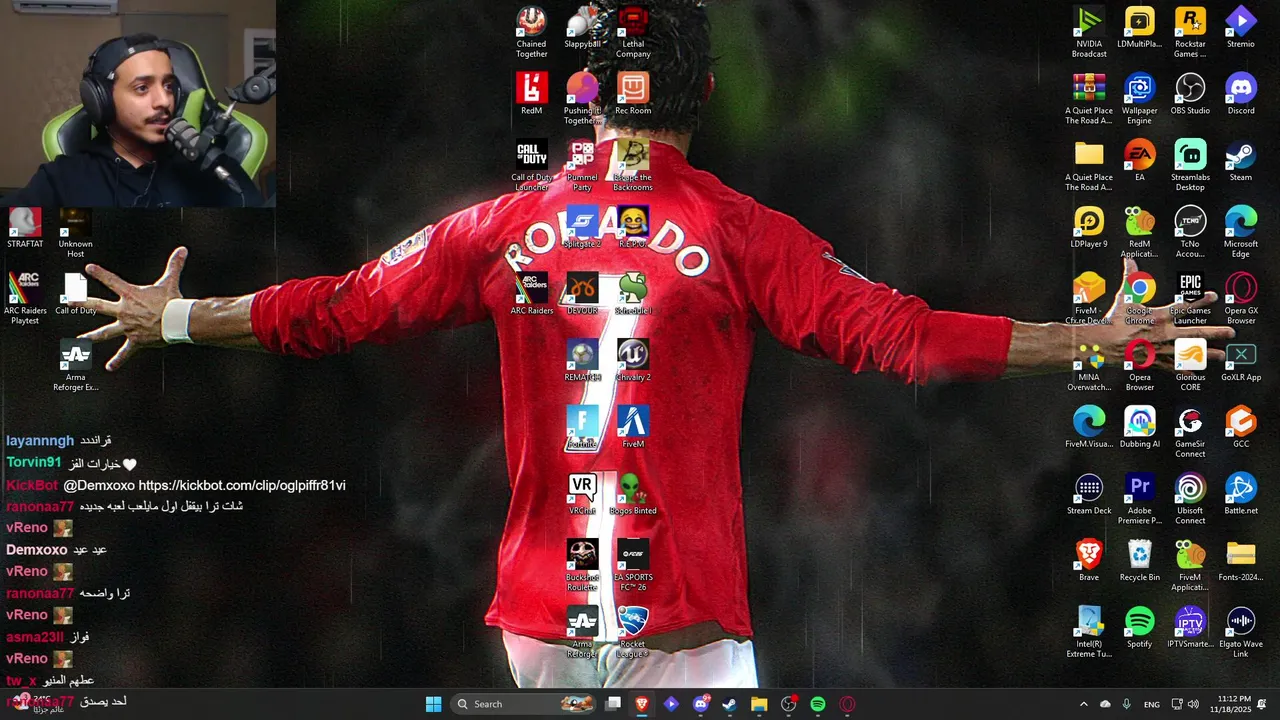Launch Rocket League from the desktop
The height and width of the screenshot is (720, 1280).
coord(633,632)
